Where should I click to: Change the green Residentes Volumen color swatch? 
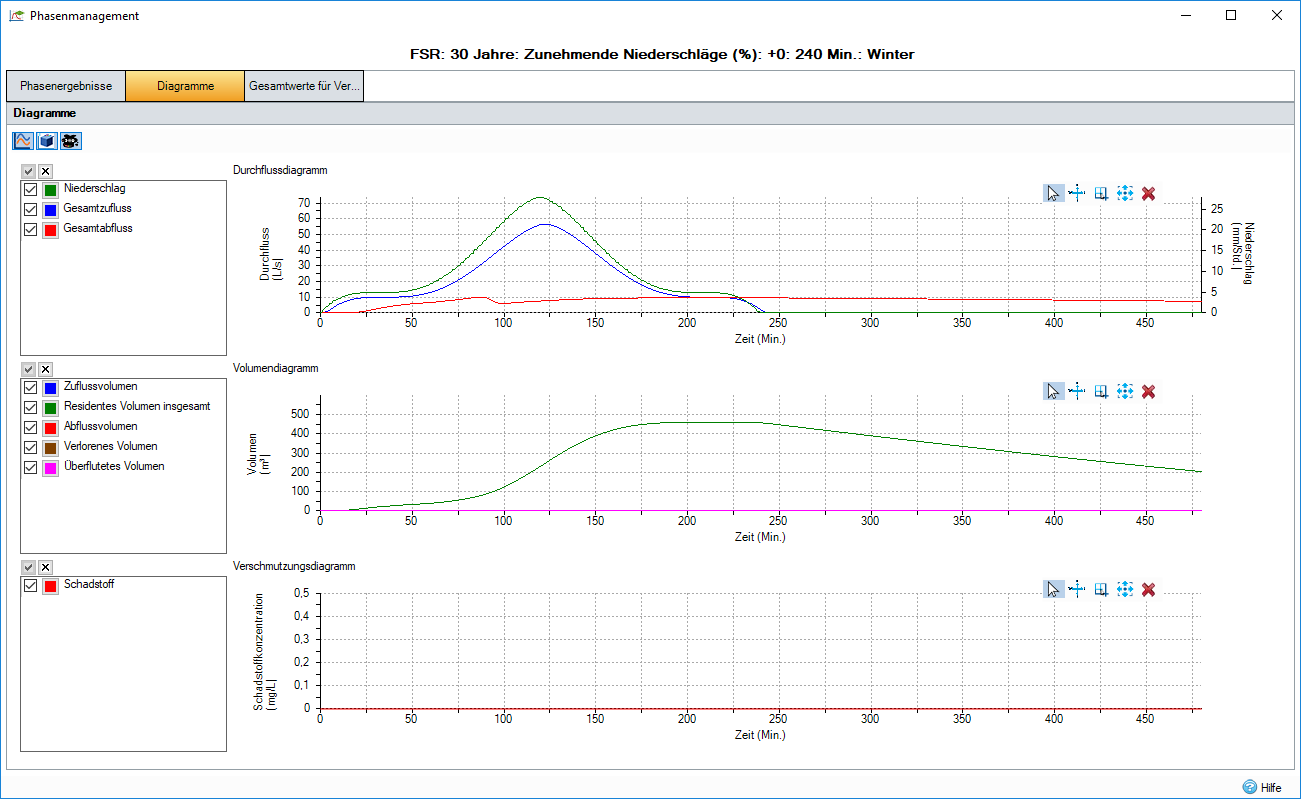point(50,407)
